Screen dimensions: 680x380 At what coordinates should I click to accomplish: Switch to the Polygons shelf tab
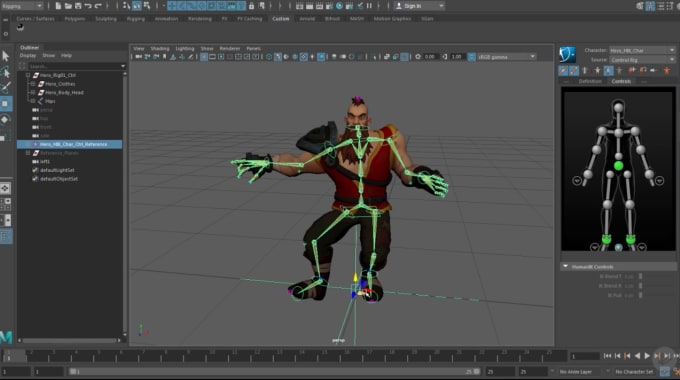75,19
